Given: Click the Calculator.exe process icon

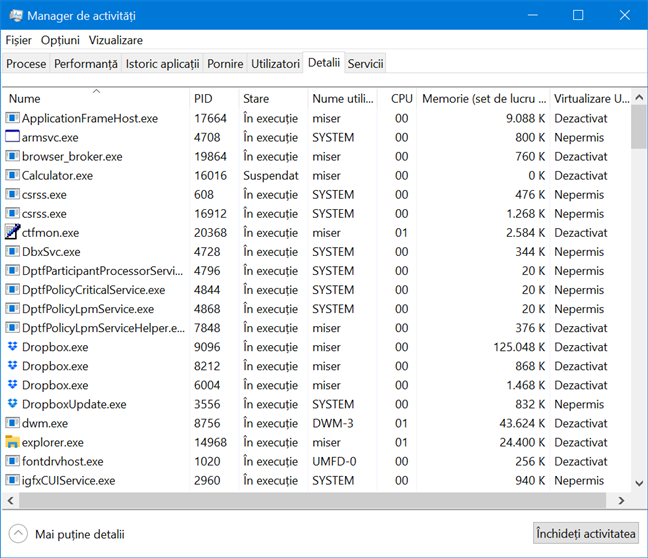Looking at the screenshot, I should tap(12, 175).
